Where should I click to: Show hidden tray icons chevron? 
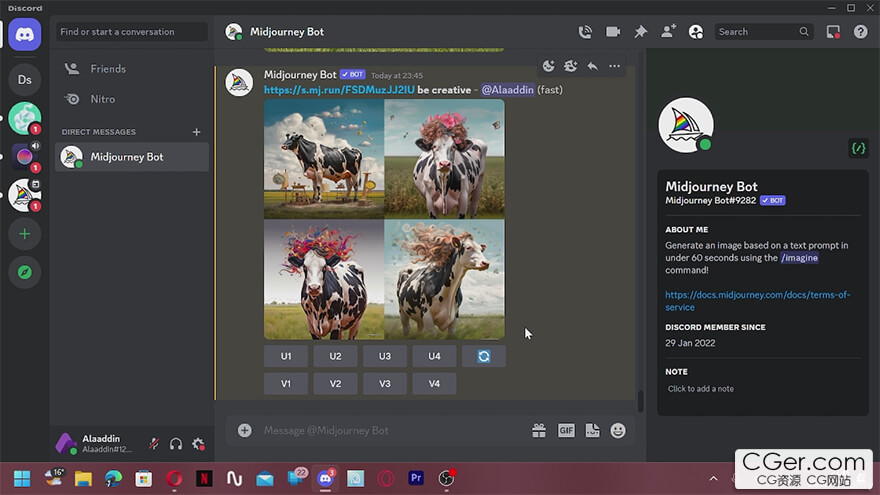point(713,479)
